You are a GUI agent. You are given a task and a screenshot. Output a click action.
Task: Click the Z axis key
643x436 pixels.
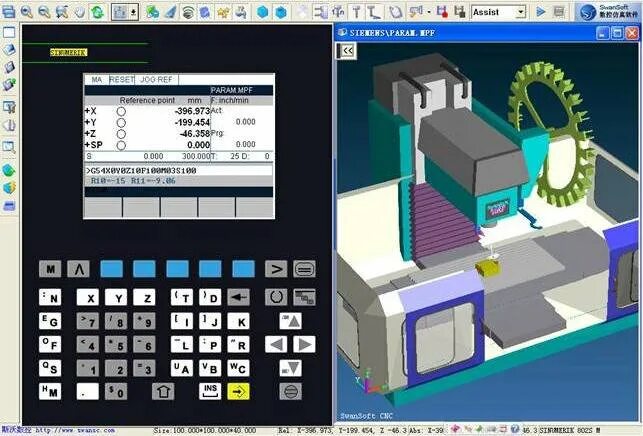coord(144,297)
